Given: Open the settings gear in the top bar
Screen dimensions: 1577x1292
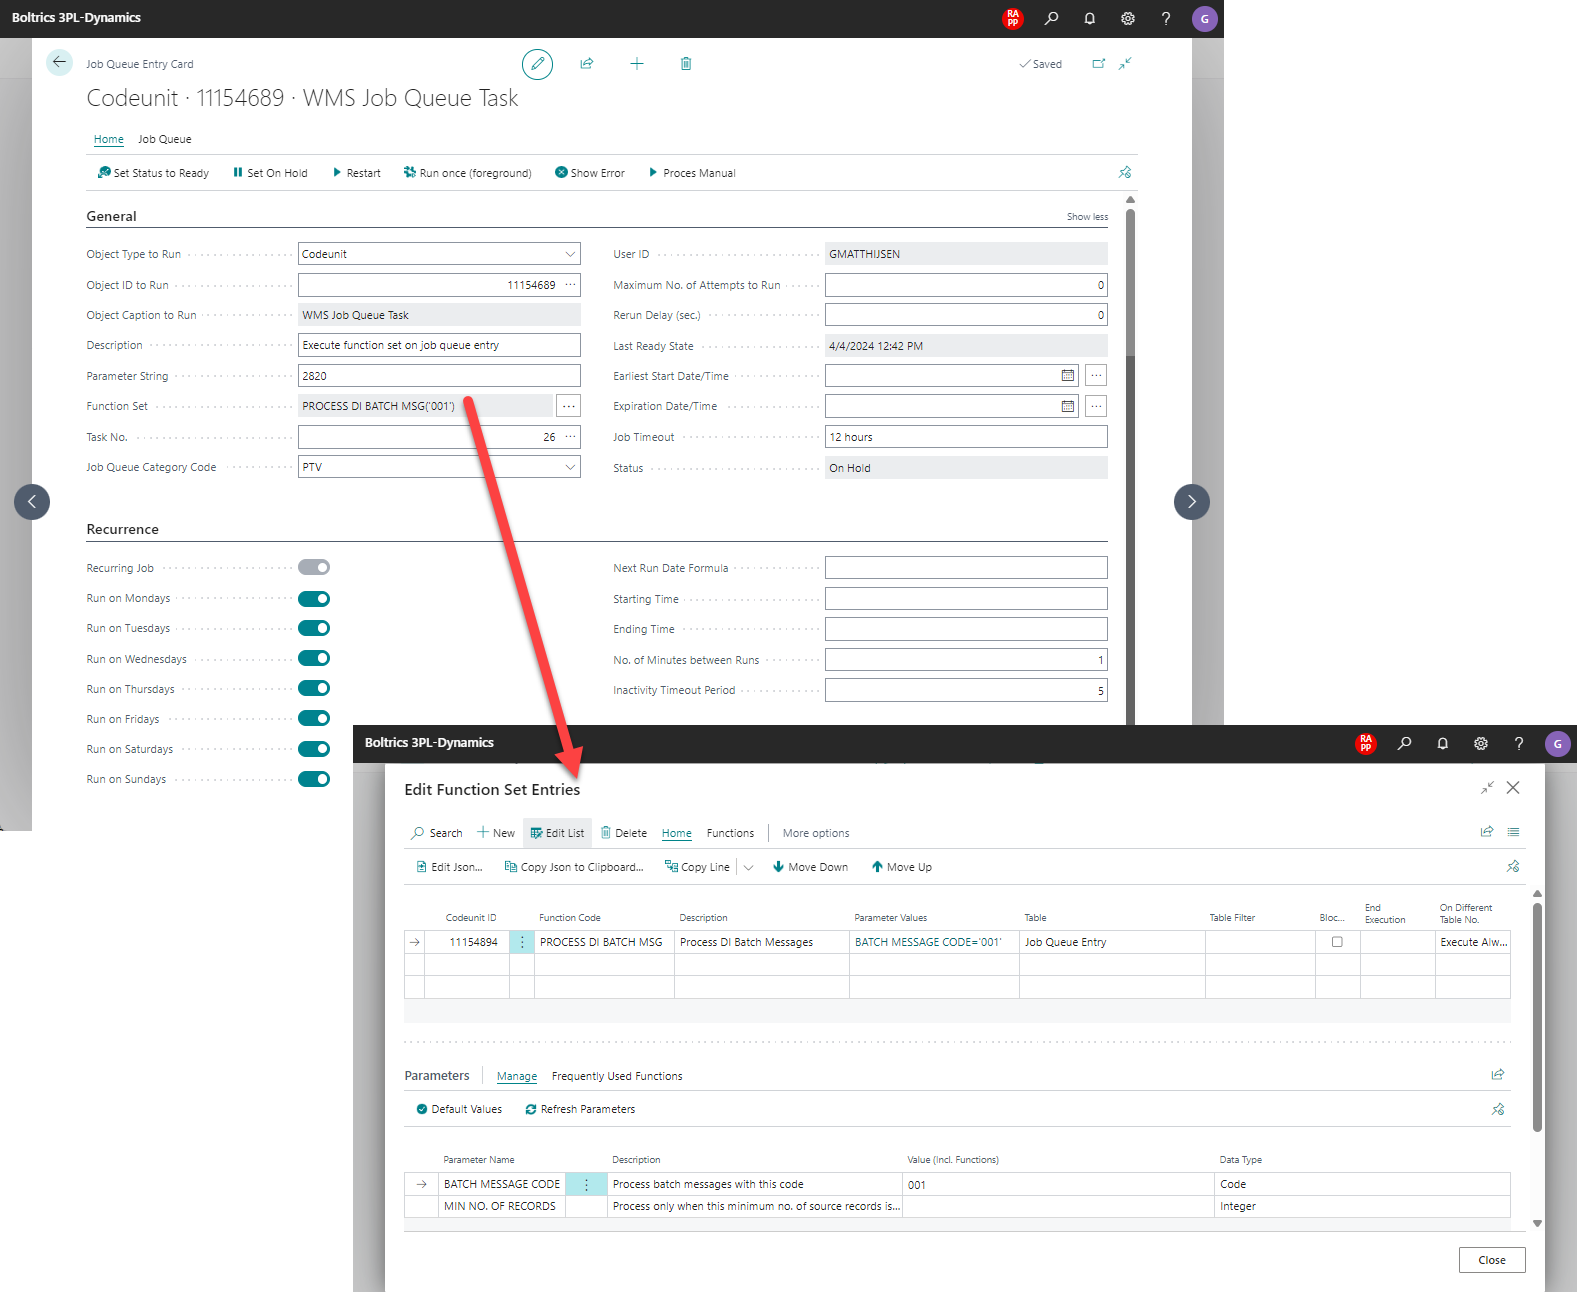Looking at the screenshot, I should [1127, 18].
